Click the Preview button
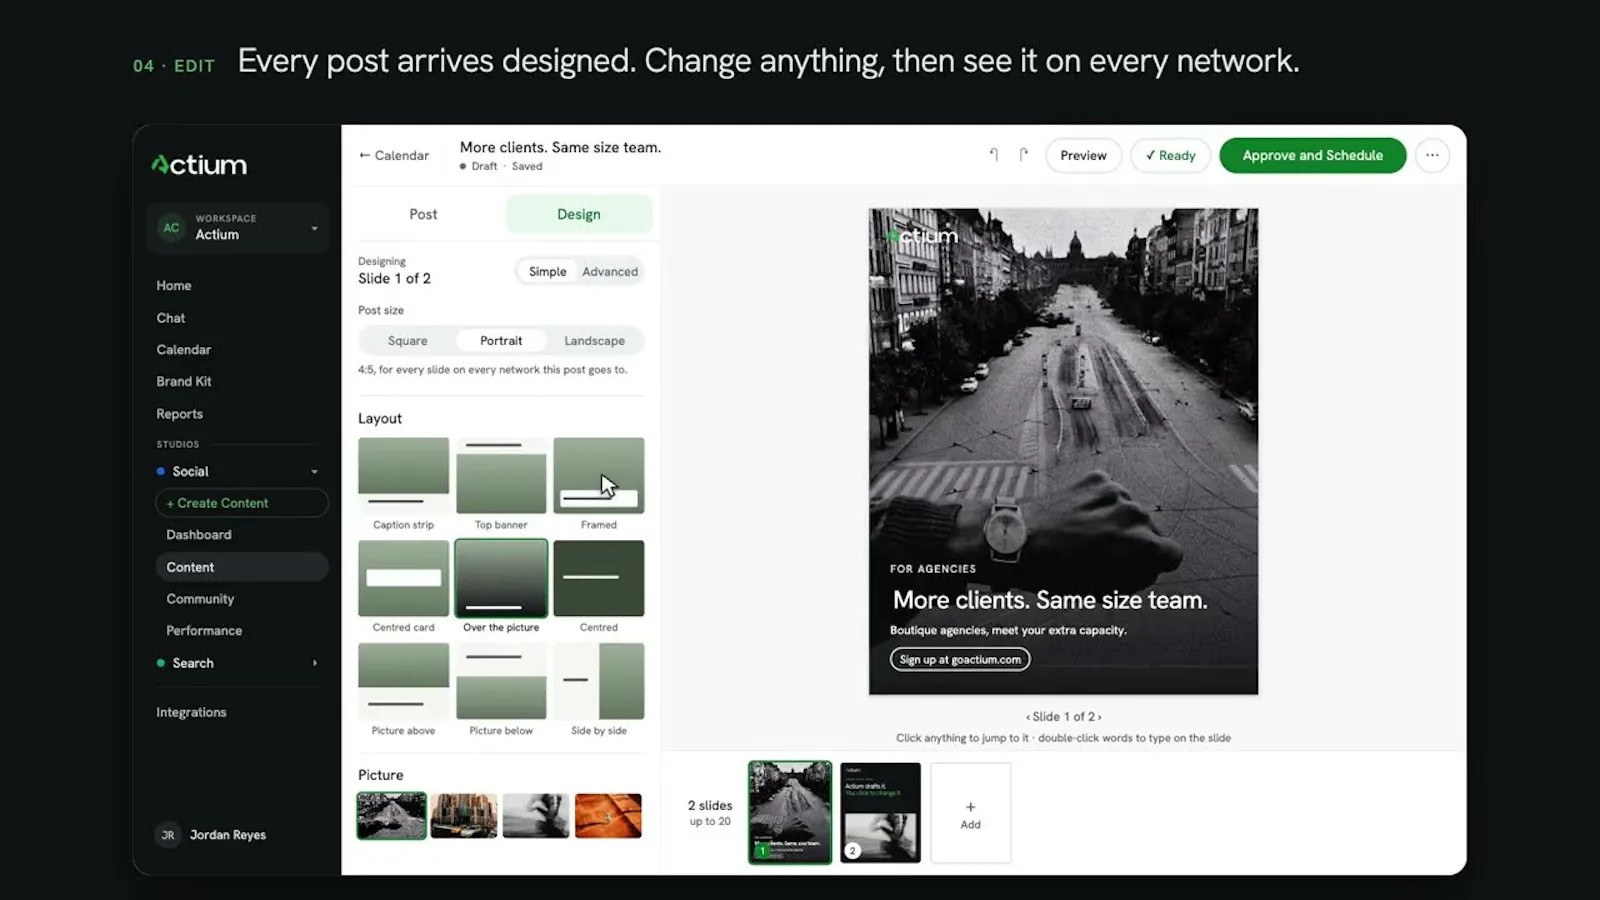The height and width of the screenshot is (900, 1600). (x=1083, y=155)
